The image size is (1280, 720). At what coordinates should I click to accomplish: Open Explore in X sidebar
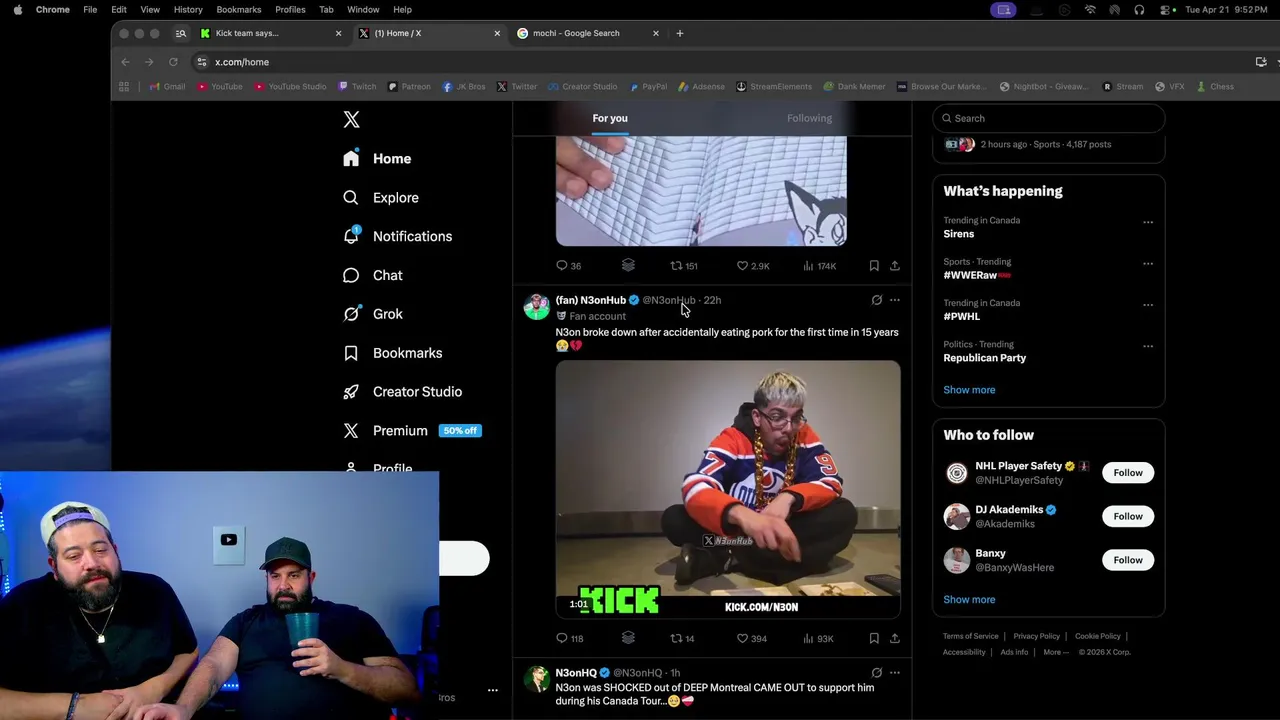[381, 198]
